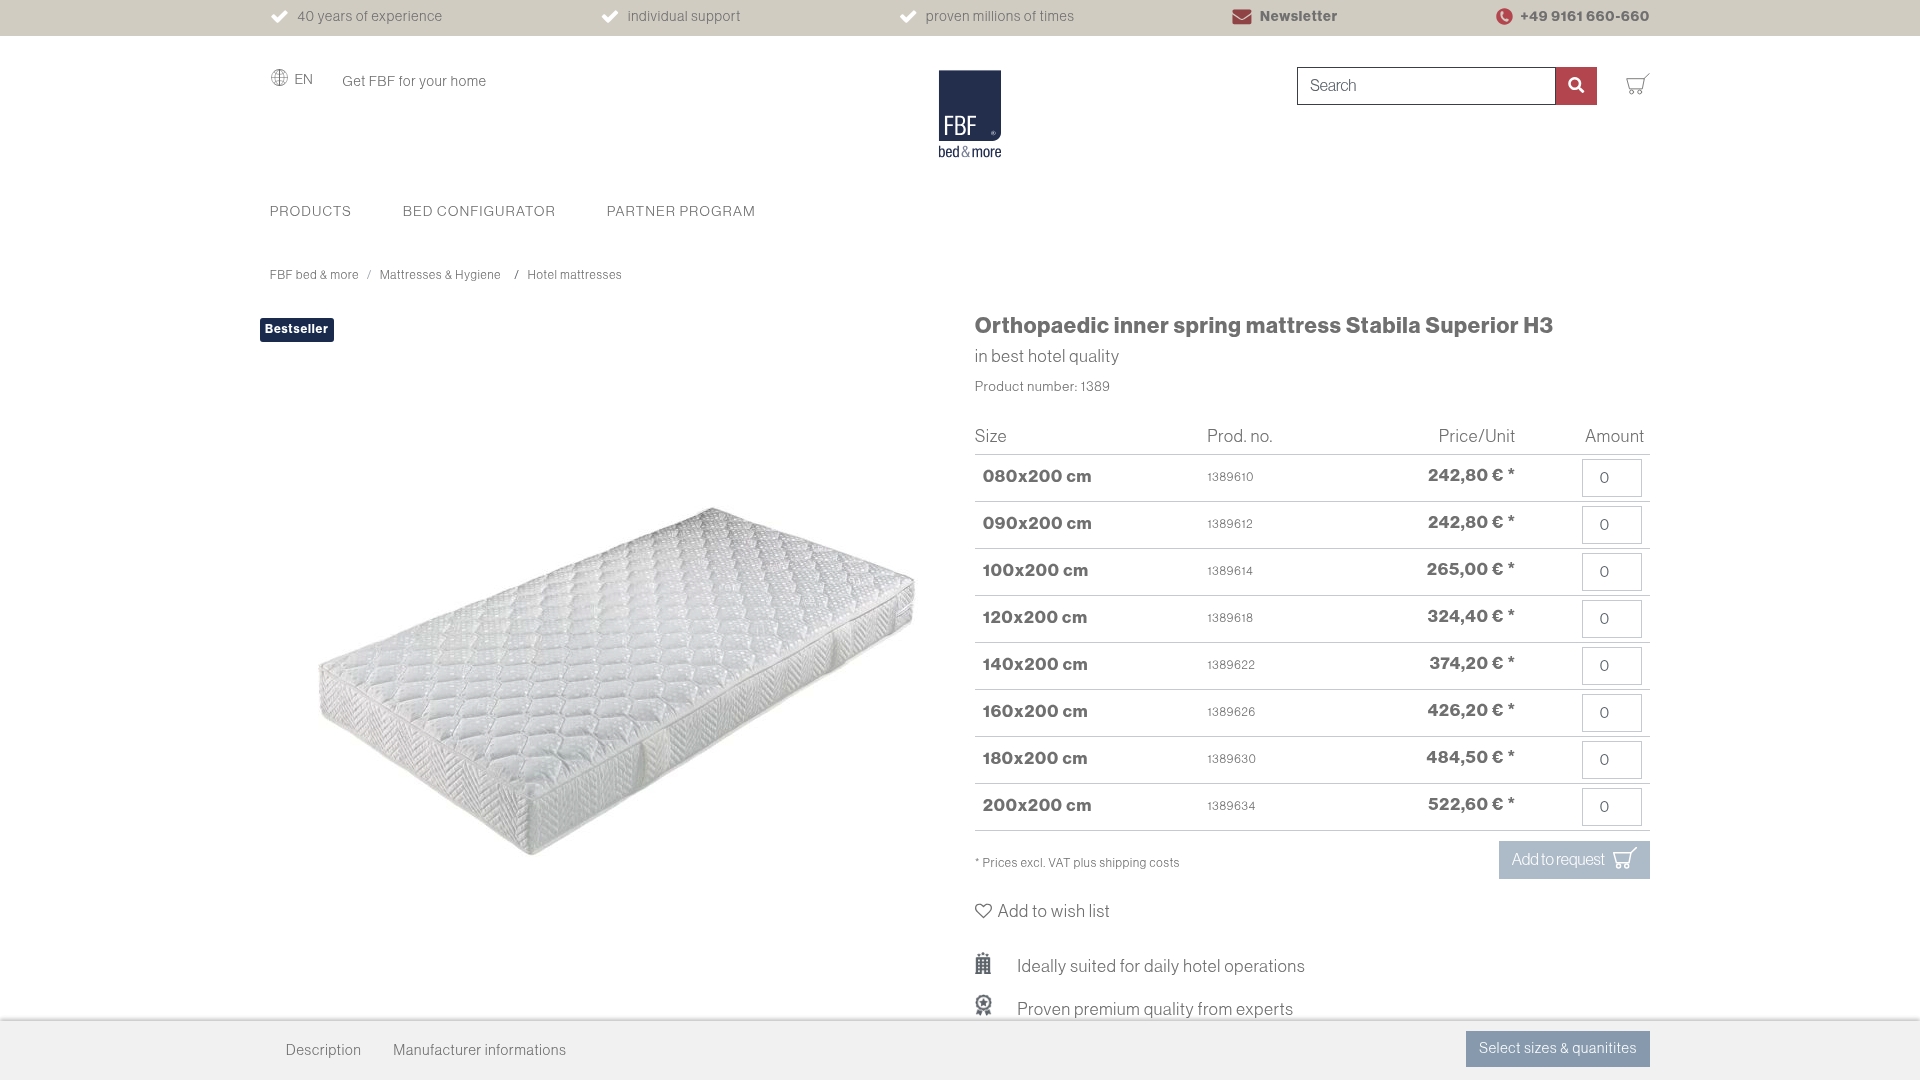Click price 265,00 €

(x=1470, y=570)
